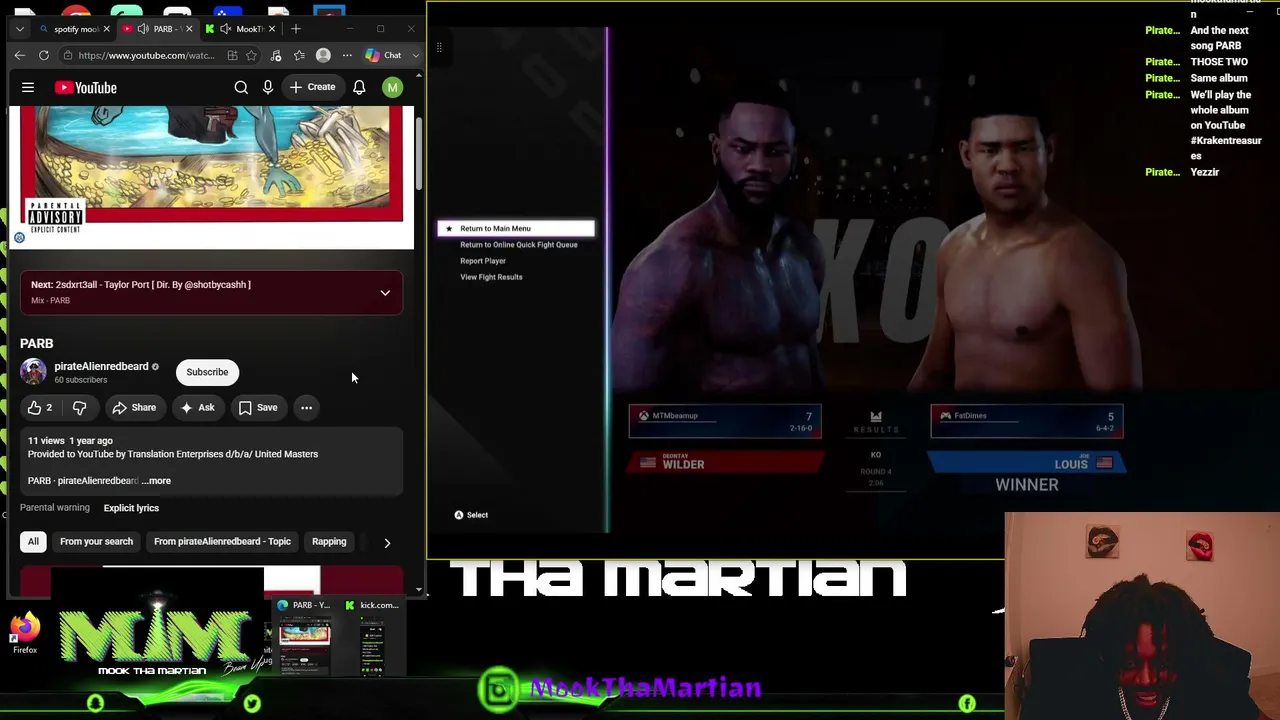Dislike the PARB video
1280x720 pixels.
pos(80,408)
